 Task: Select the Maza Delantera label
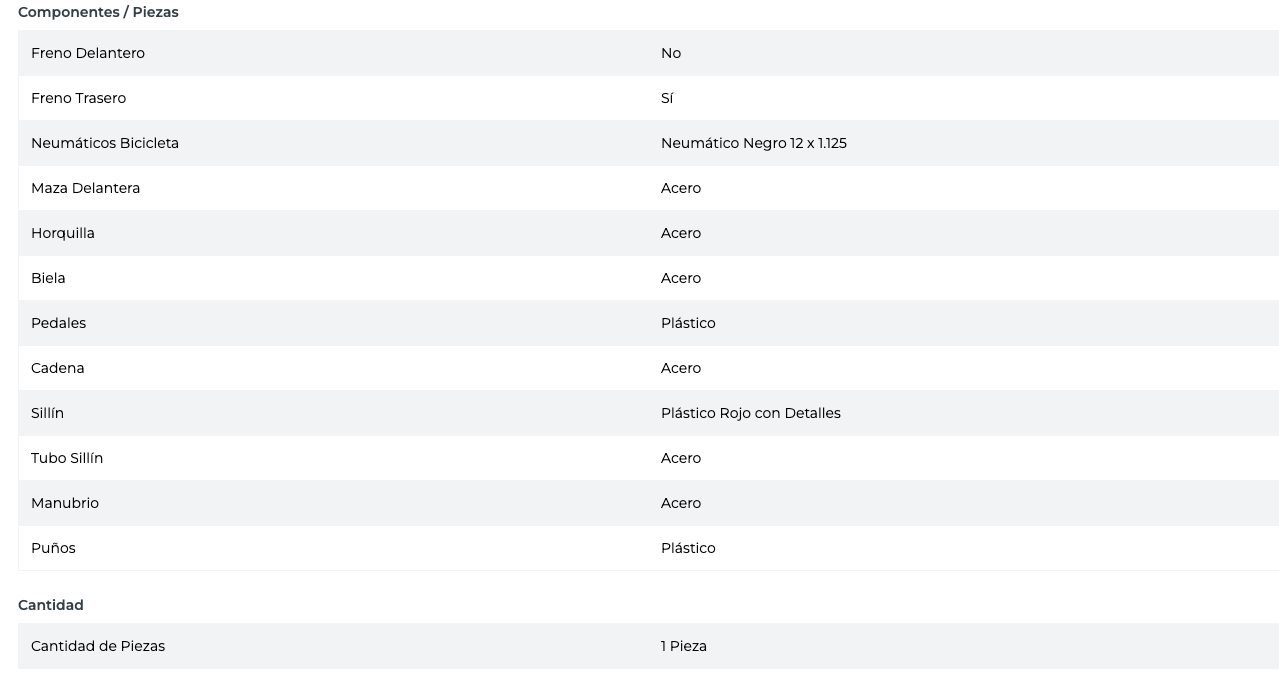[x=85, y=188]
